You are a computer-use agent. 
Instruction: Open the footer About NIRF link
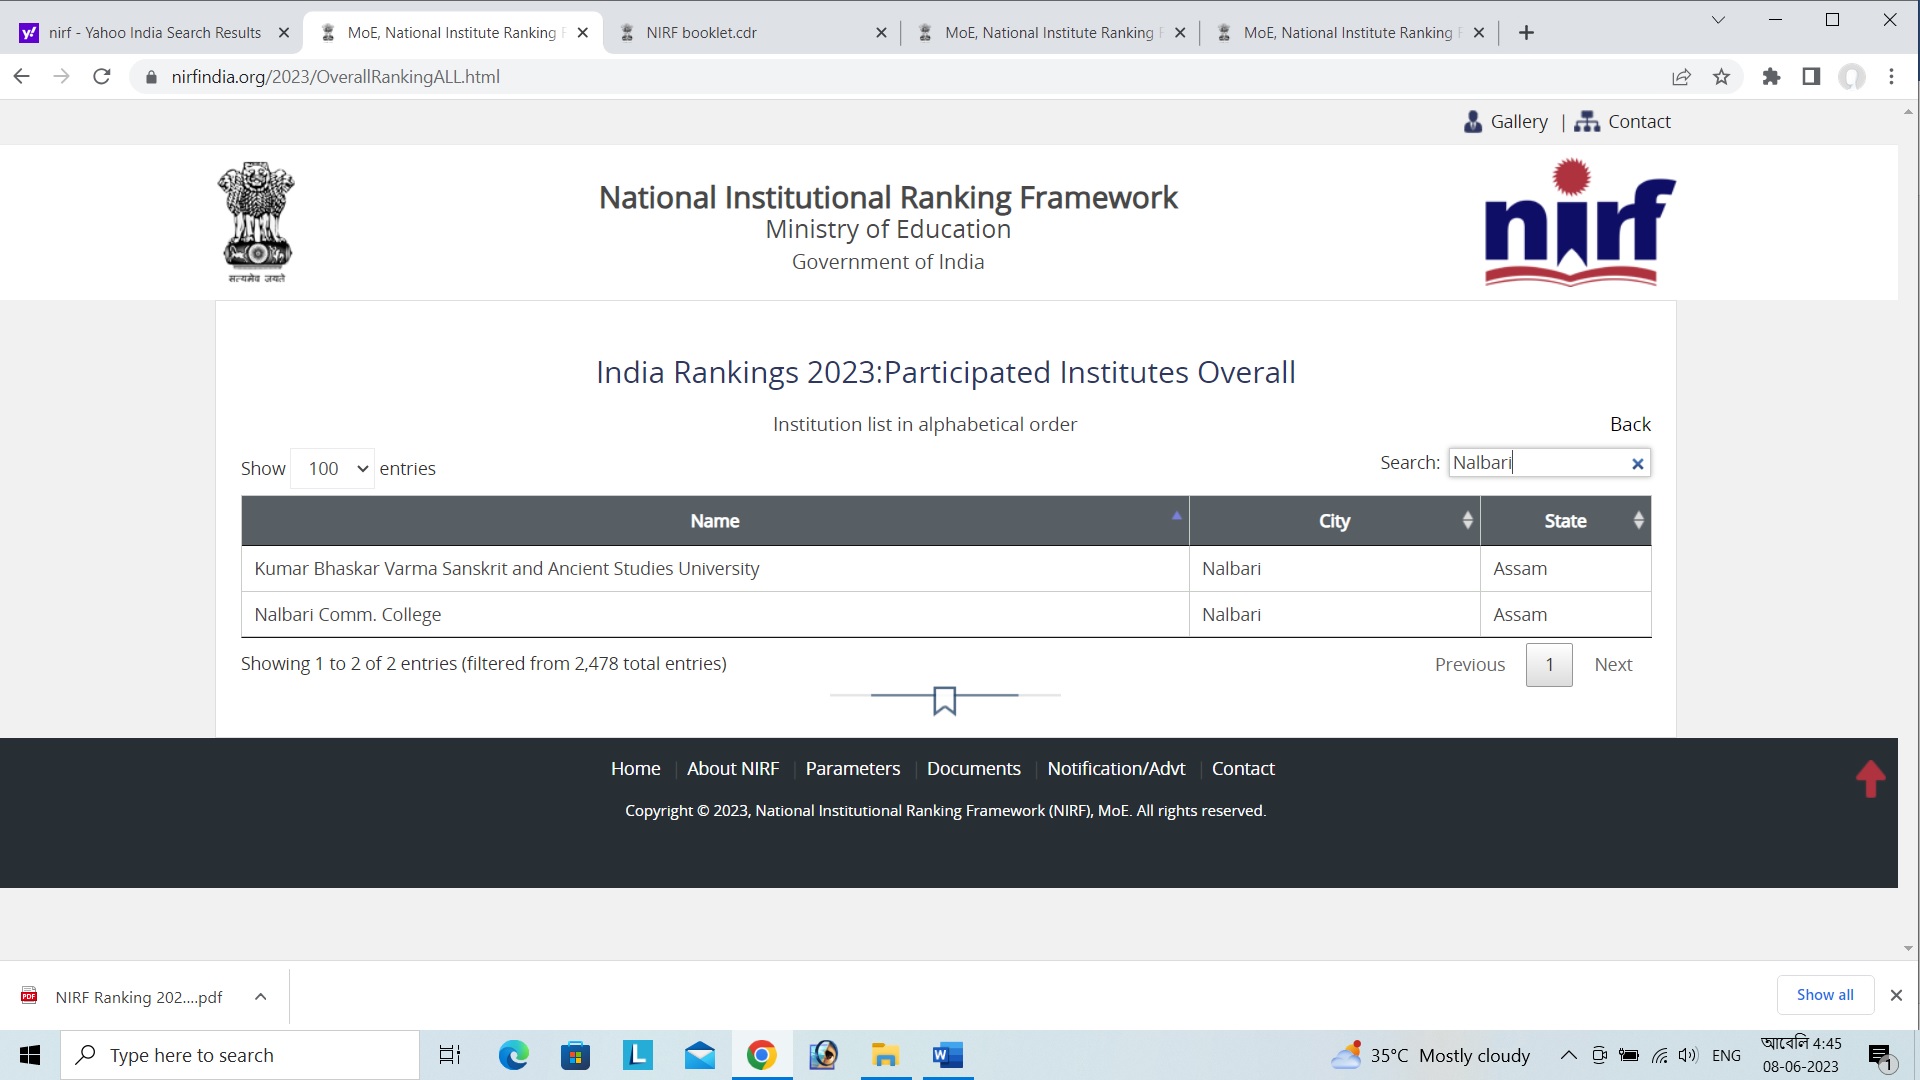[x=733, y=769]
